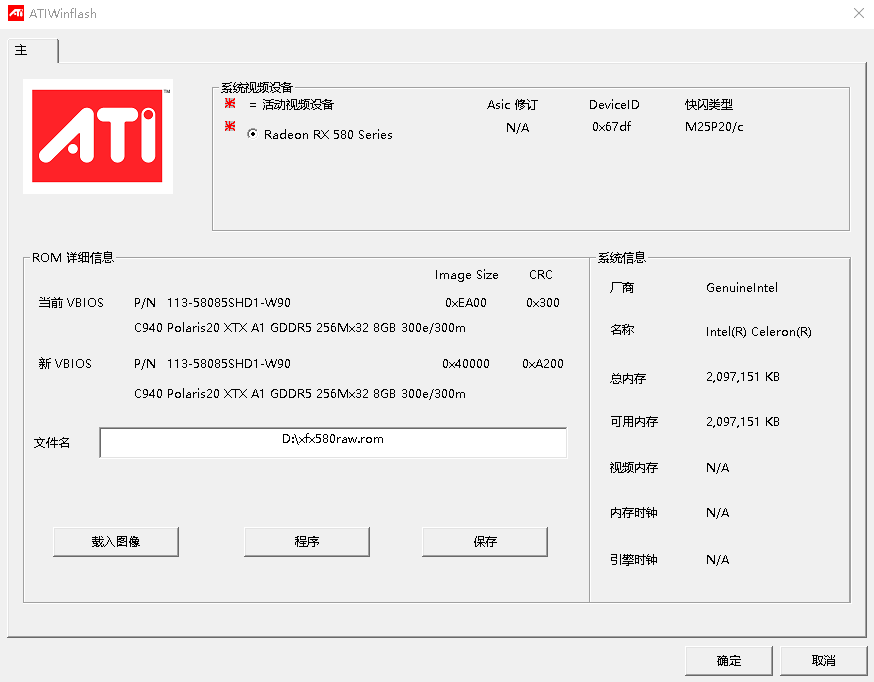The height and width of the screenshot is (682, 874).
Task: Click the Asic 修订 N/A value
Action: point(518,128)
